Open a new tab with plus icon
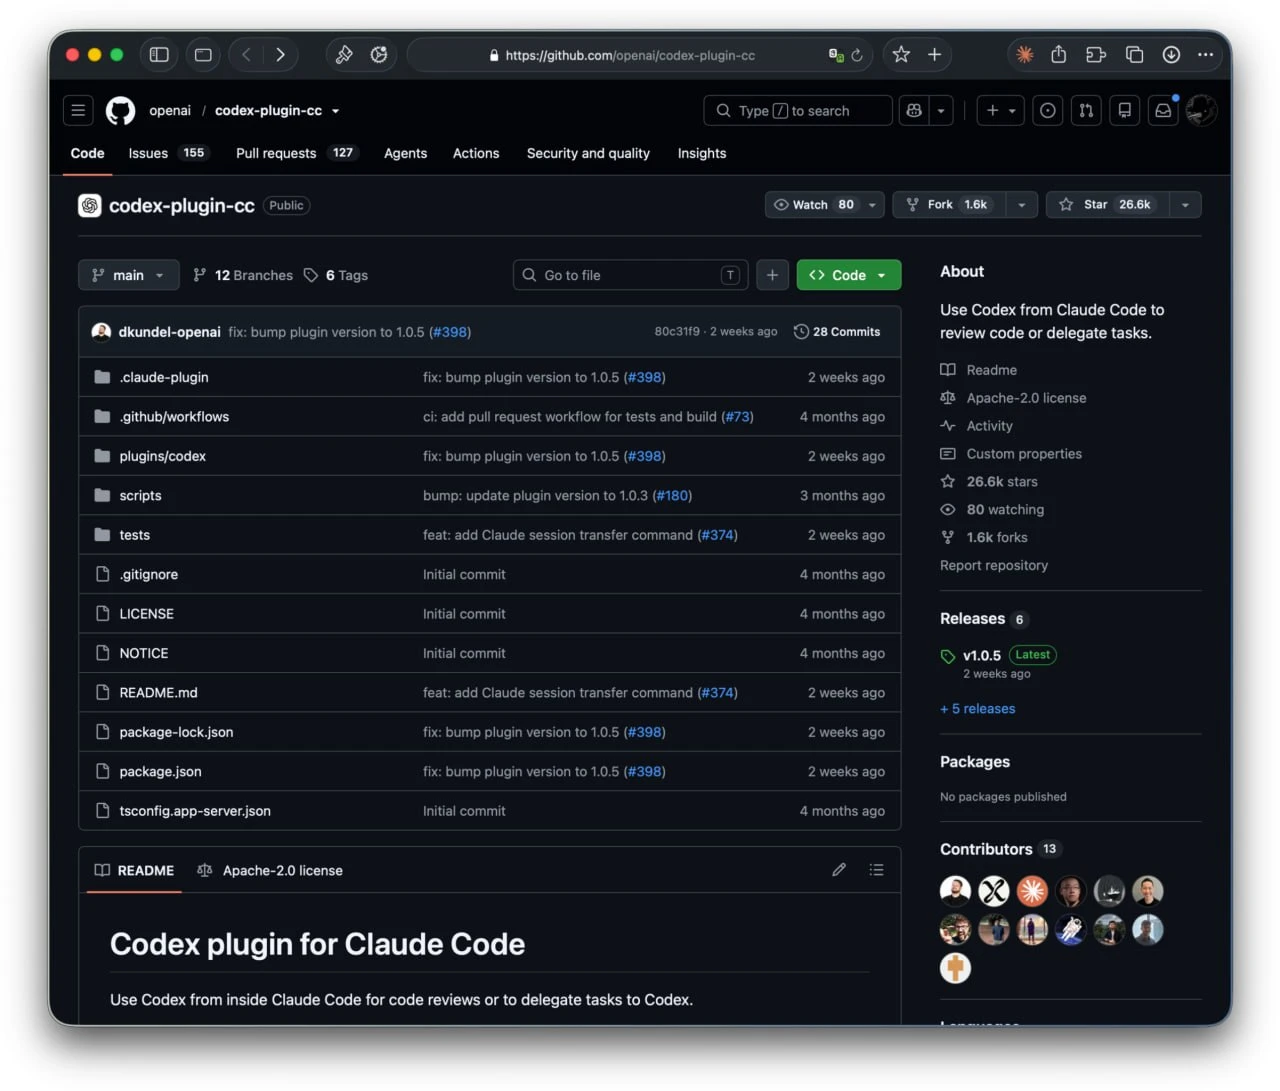Image resolution: width=1280 pixels, height=1091 pixels. [934, 55]
